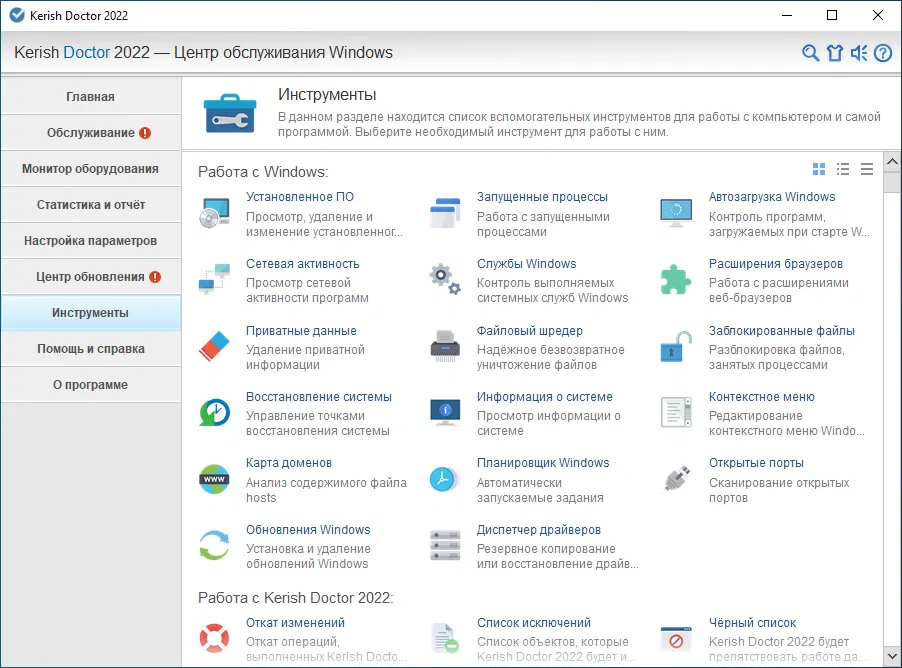Image resolution: width=902 pixels, height=668 pixels.
Task: Open the Восстановление системы link
Action: [319, 397]
